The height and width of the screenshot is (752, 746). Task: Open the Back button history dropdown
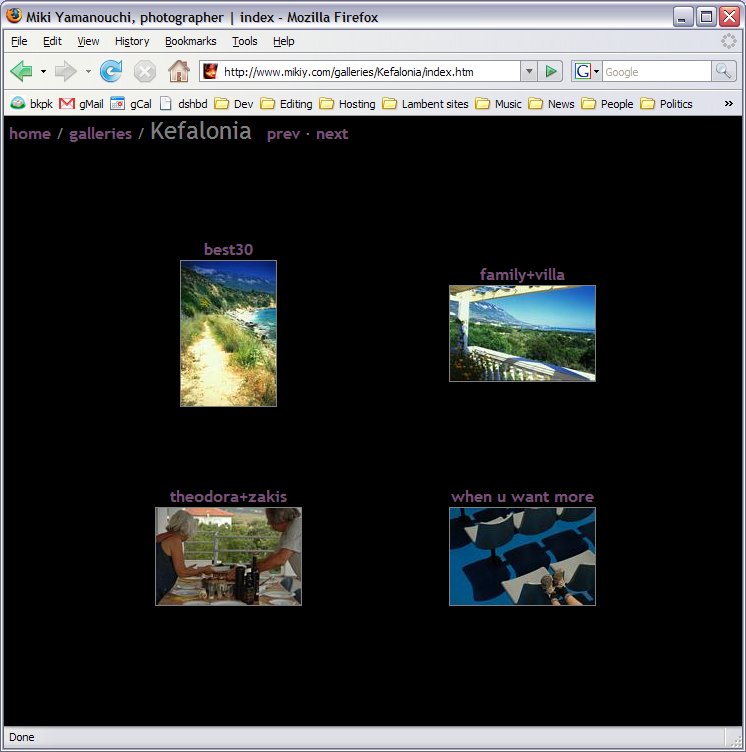point(43,72)
